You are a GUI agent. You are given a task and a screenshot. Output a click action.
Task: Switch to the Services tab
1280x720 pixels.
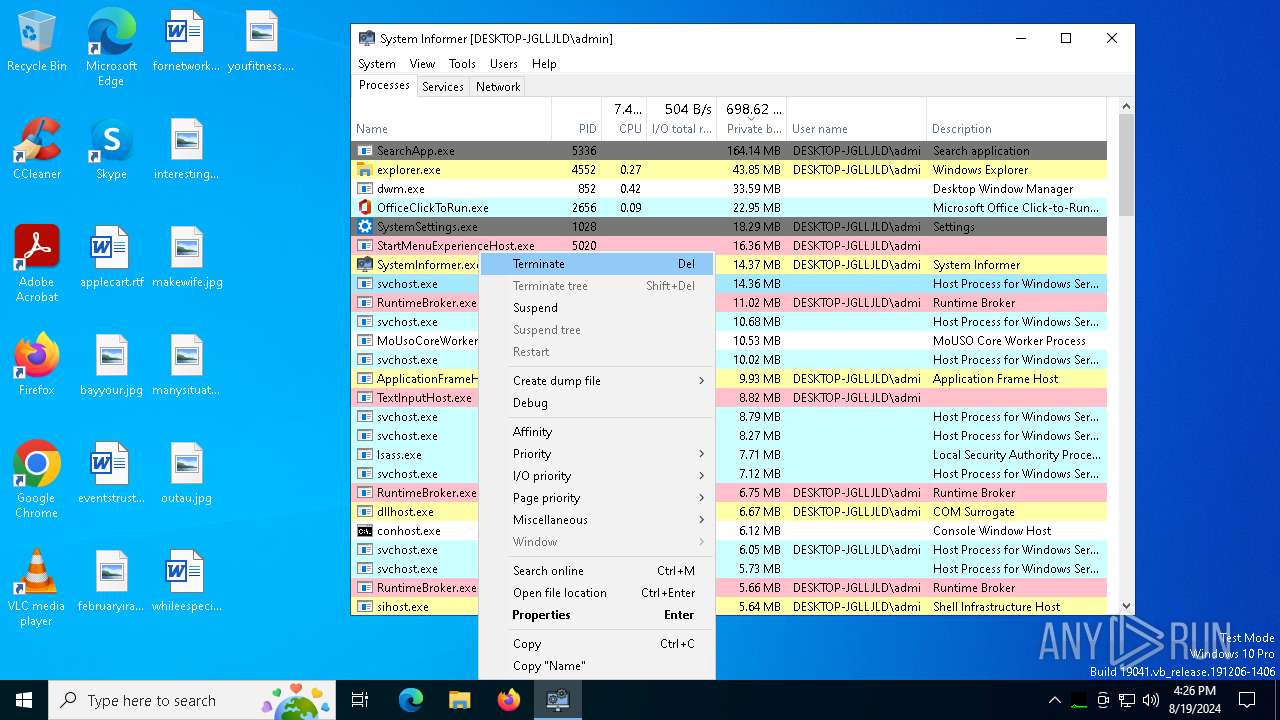point(443,87)
